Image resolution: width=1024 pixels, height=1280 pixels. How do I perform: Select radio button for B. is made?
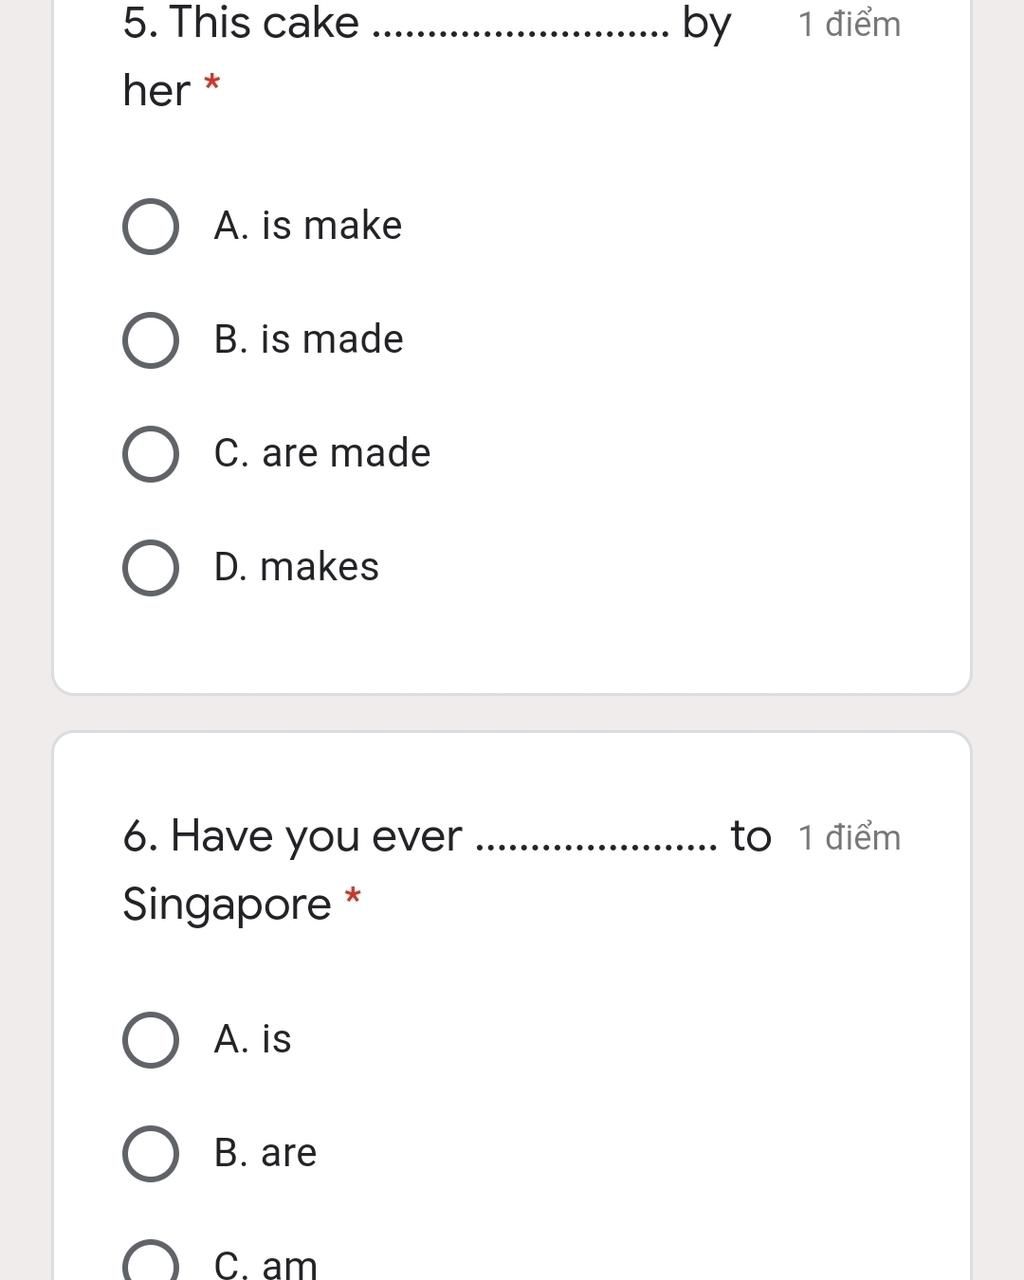[x=151, y=341]
